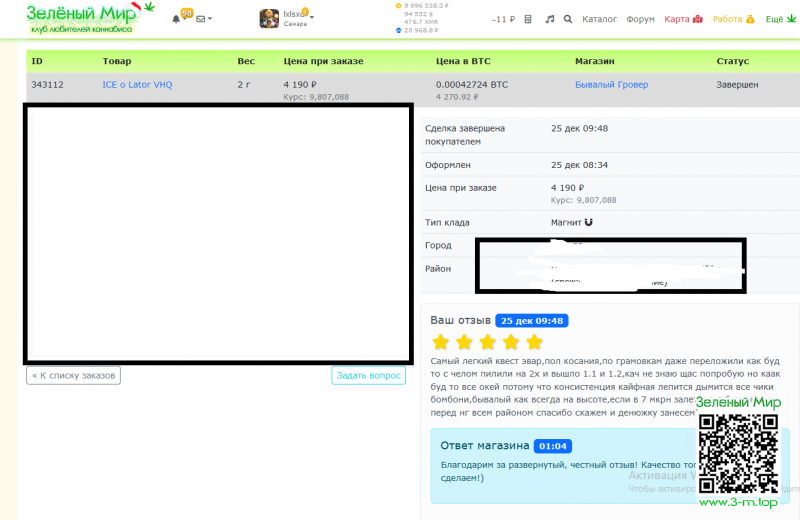
Task: Click the magnet icon beside Магнит
Action: [x=588, y=222]
